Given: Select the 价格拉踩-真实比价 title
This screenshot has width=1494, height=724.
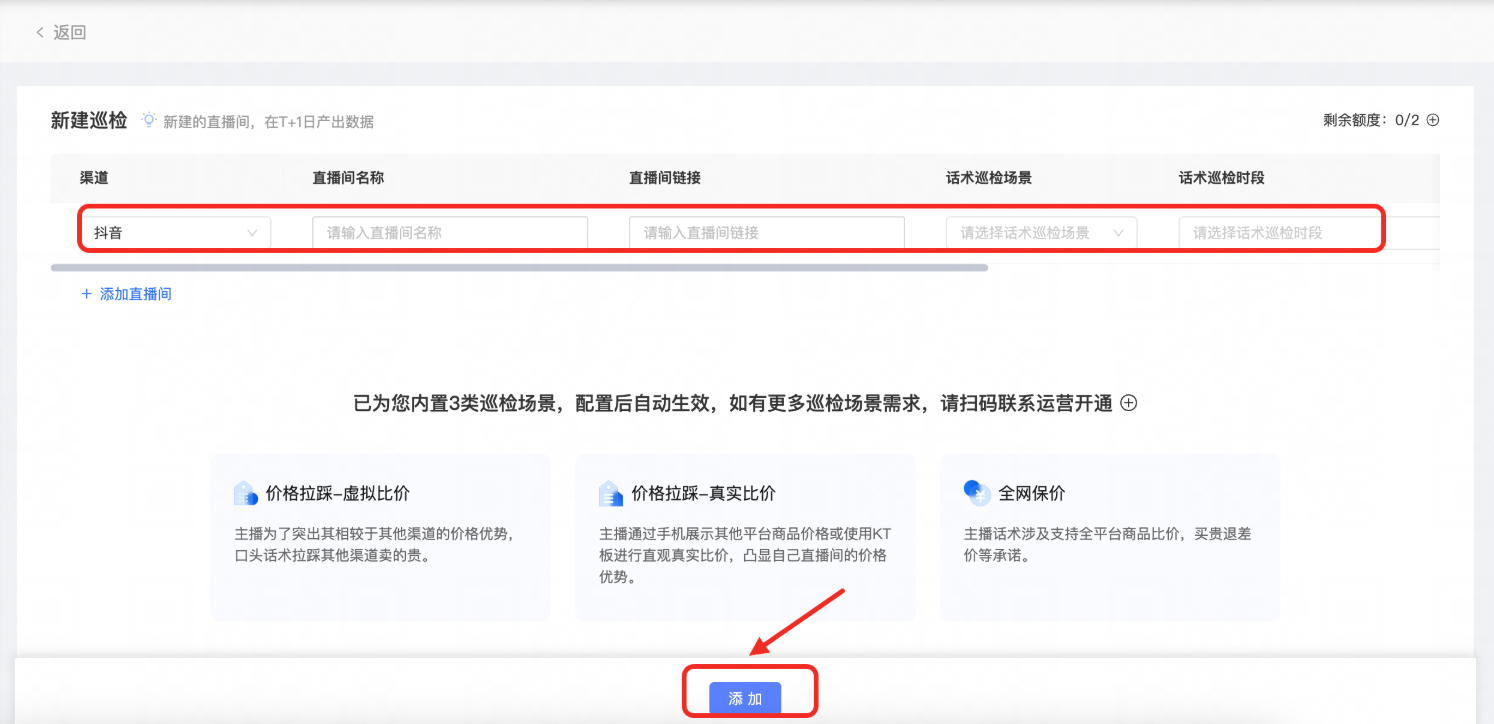Looking at the screenshot, I should click(704, 493).
